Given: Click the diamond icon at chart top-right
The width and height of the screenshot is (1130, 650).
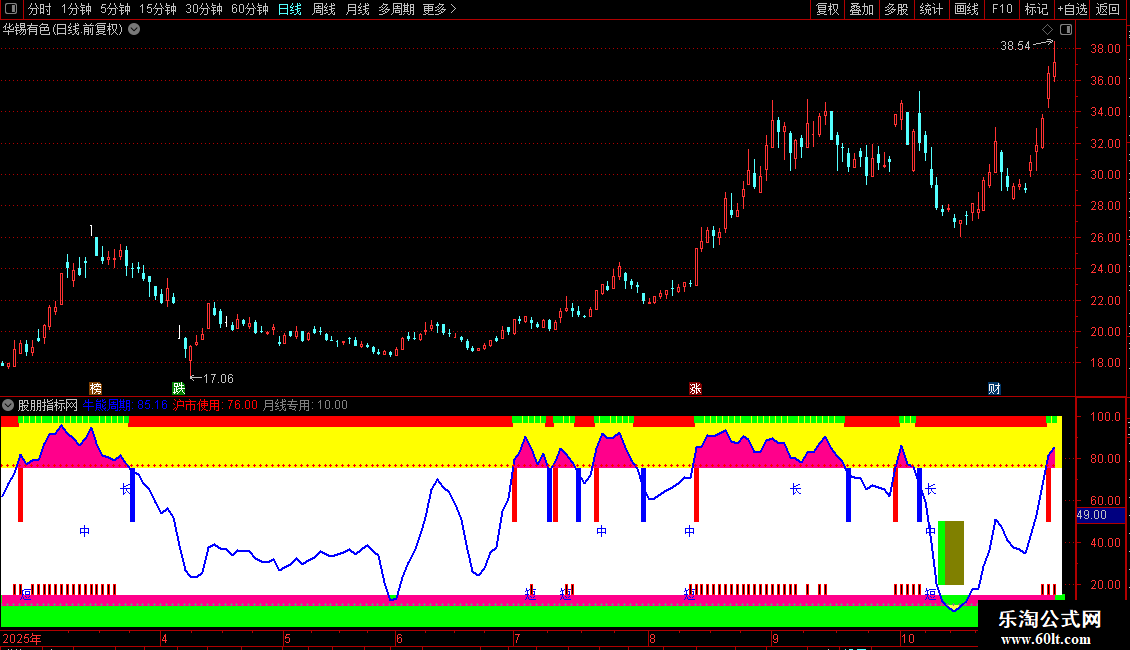Looking at the screenshot, I should (1047, 30).
